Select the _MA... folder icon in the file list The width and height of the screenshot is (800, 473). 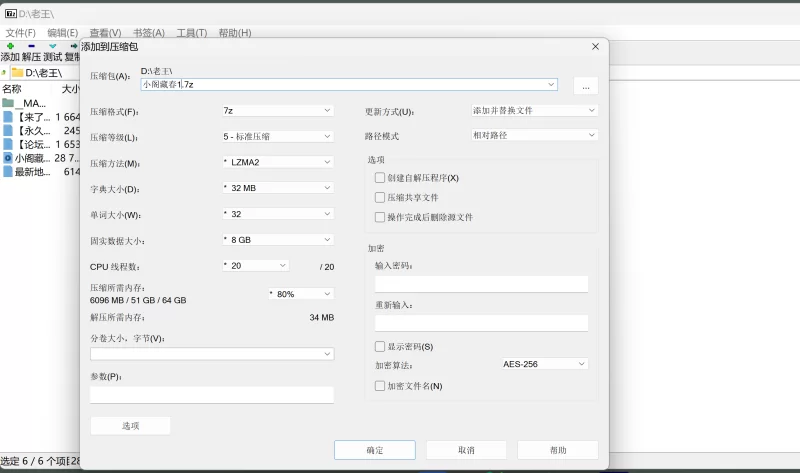click(x=8, y=103)
